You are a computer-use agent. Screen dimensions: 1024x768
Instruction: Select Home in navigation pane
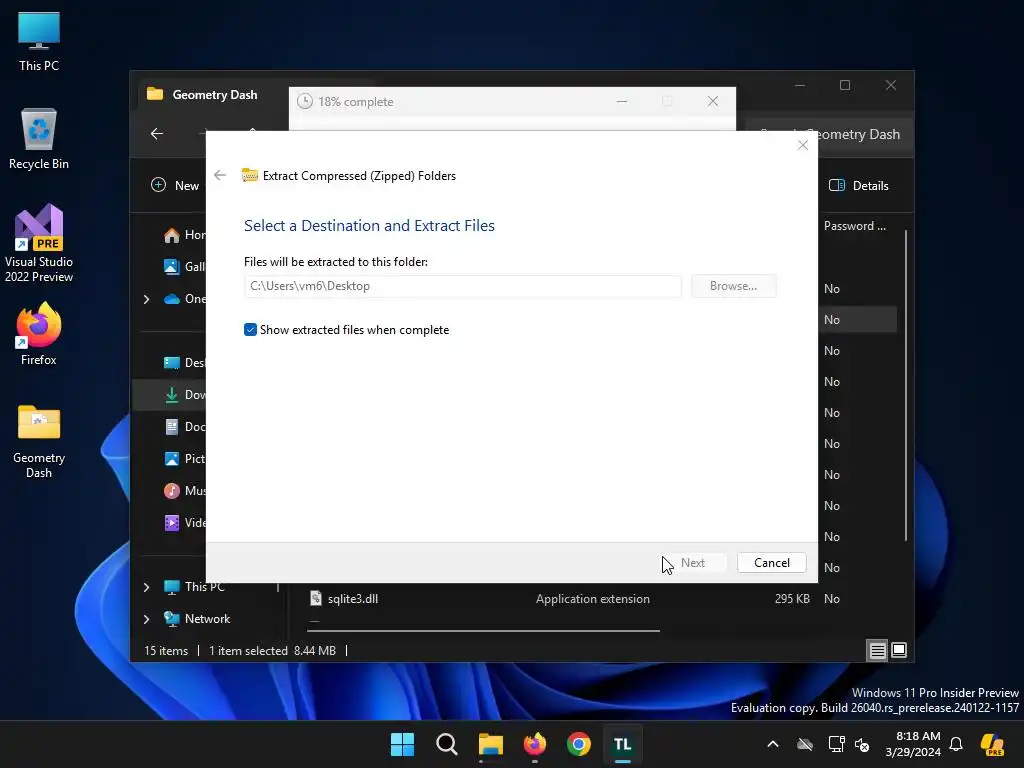[185, 235]
